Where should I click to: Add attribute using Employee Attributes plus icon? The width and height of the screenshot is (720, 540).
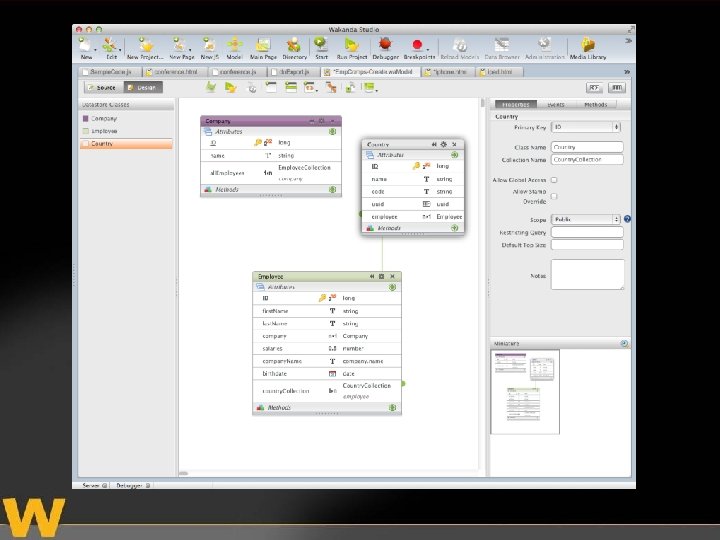click(392, 287)
